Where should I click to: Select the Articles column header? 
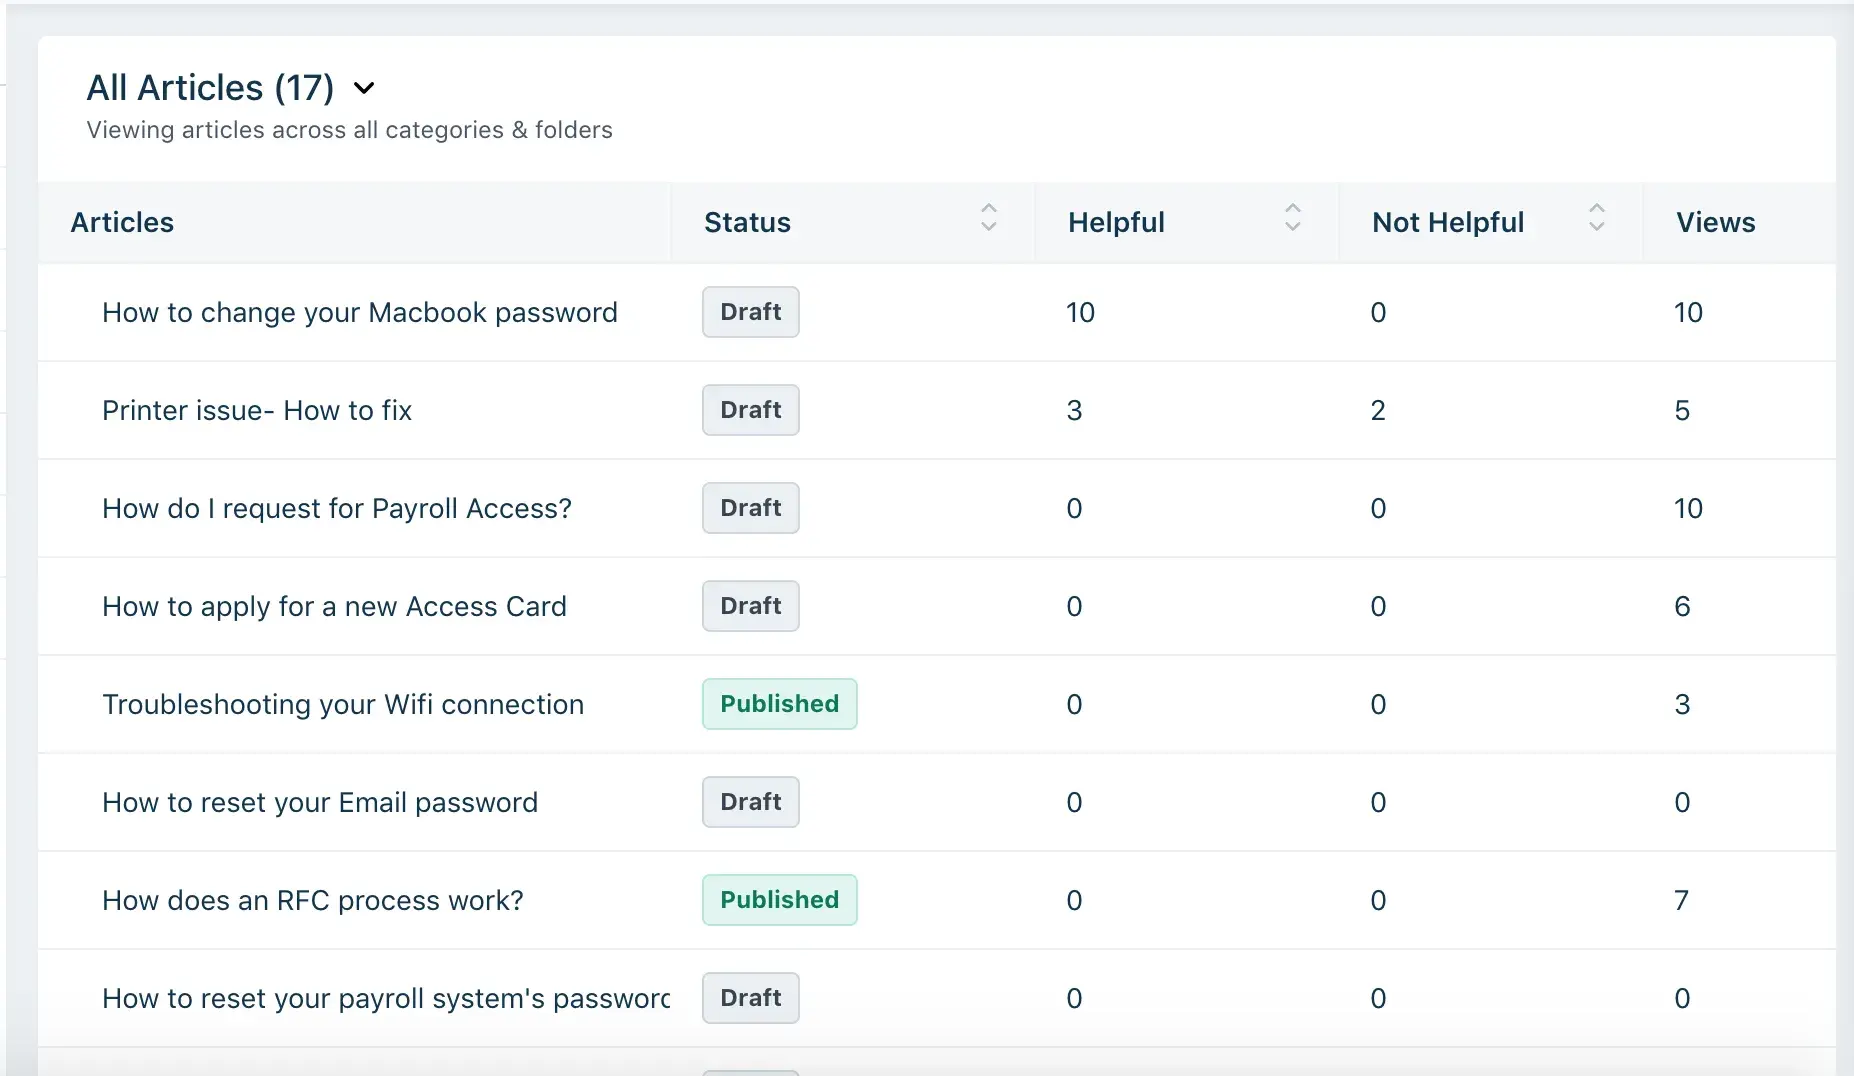point(121,222)
